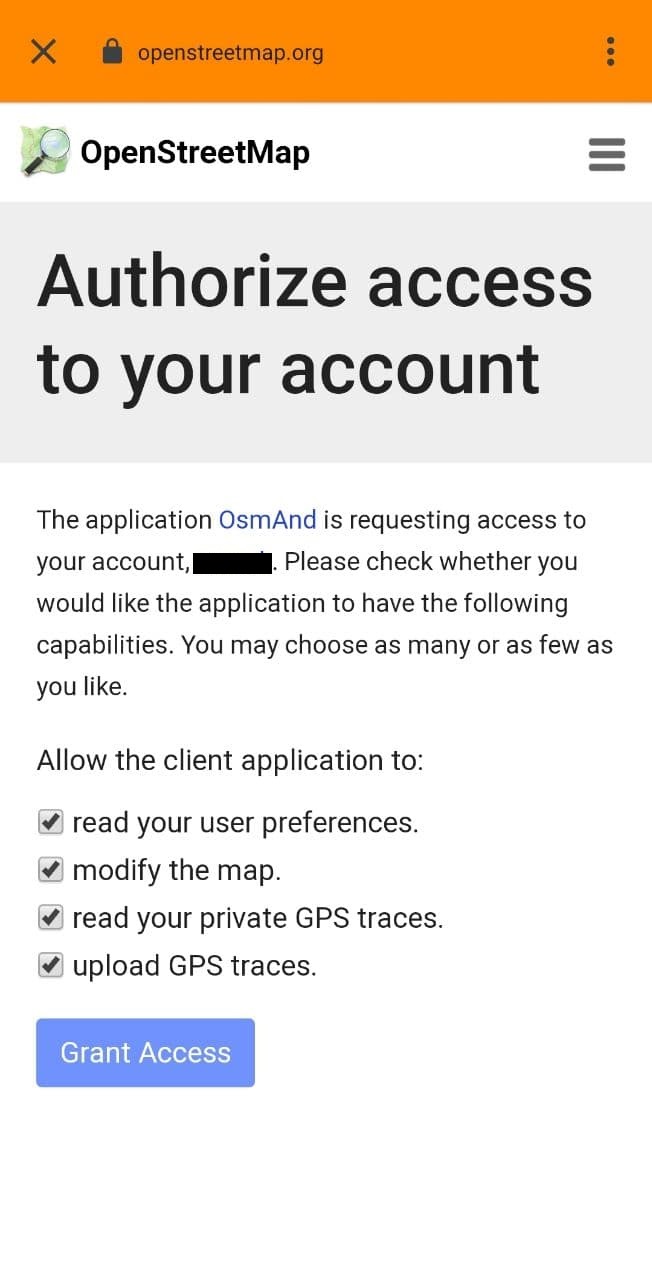Tap the site security lock icon

point(112,51)
